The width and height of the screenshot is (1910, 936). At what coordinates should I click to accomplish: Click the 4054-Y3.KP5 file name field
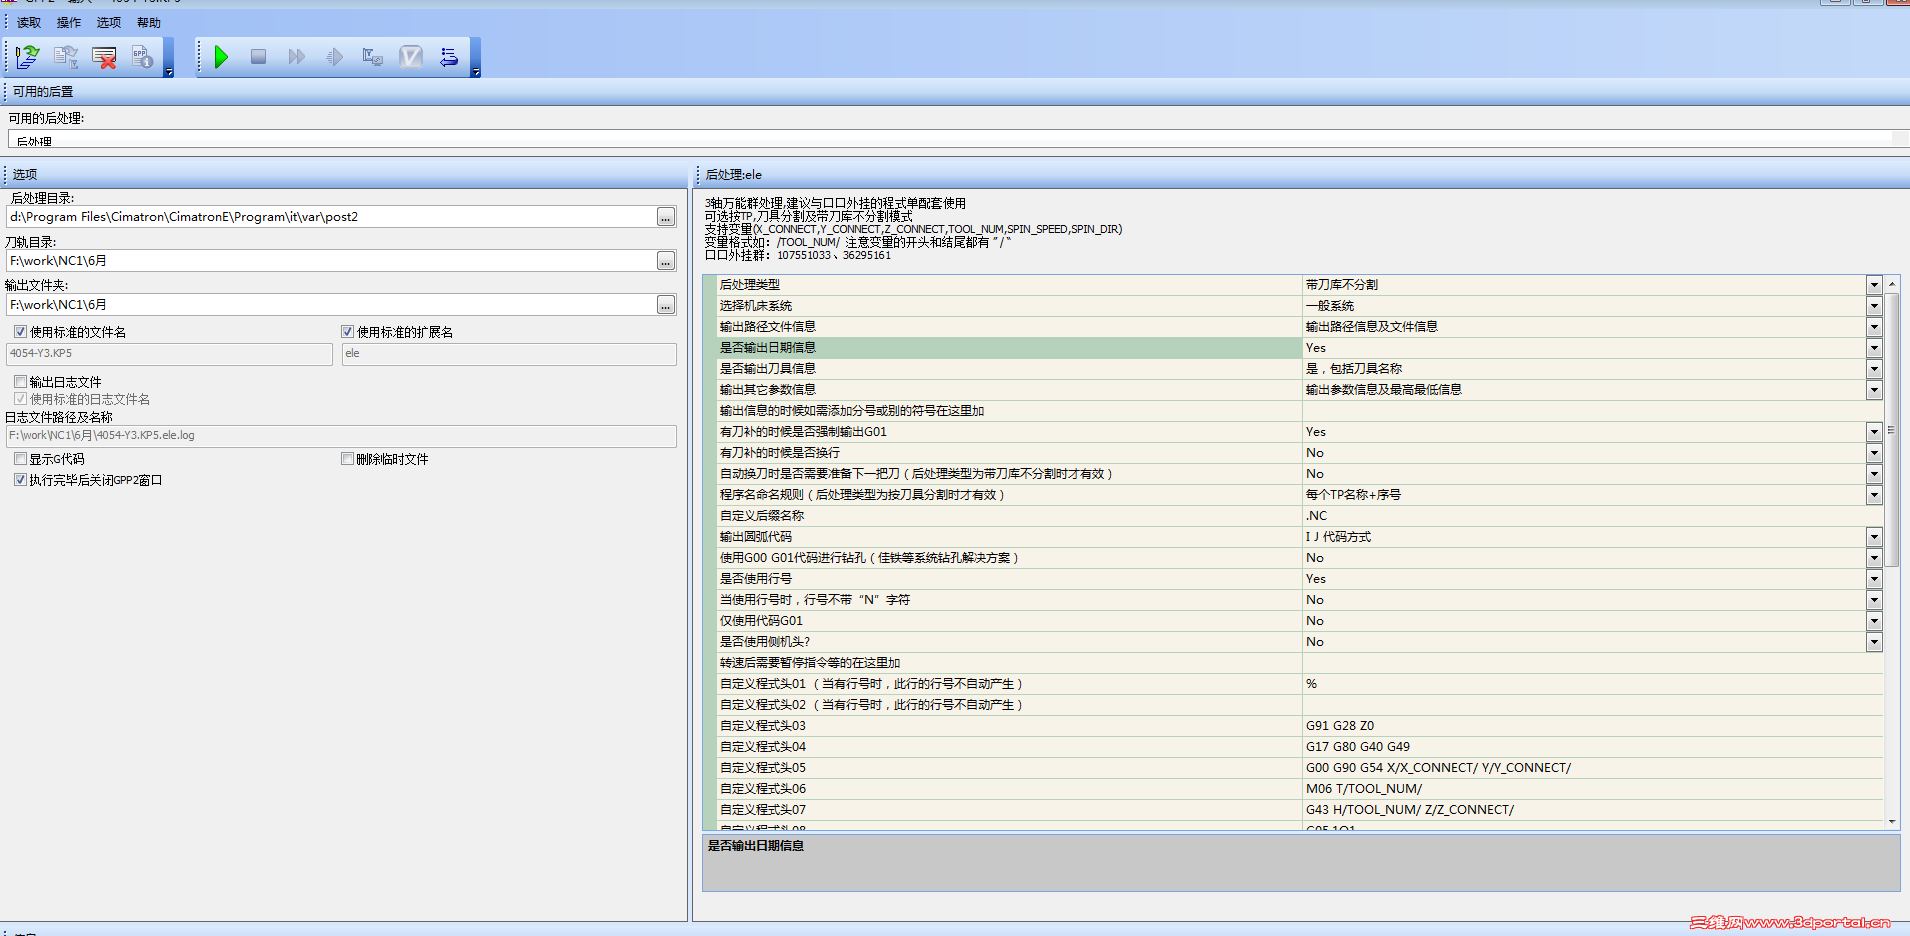[x=169, y=354]
